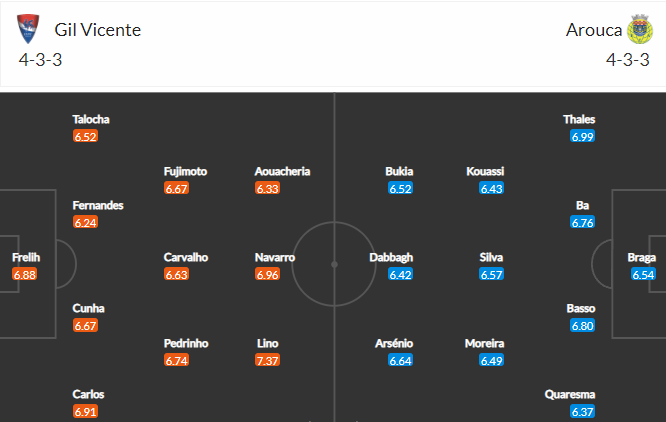Select player Navarro in midfield
This screenshot has height=422, width=666.
(x=275, y=257)
